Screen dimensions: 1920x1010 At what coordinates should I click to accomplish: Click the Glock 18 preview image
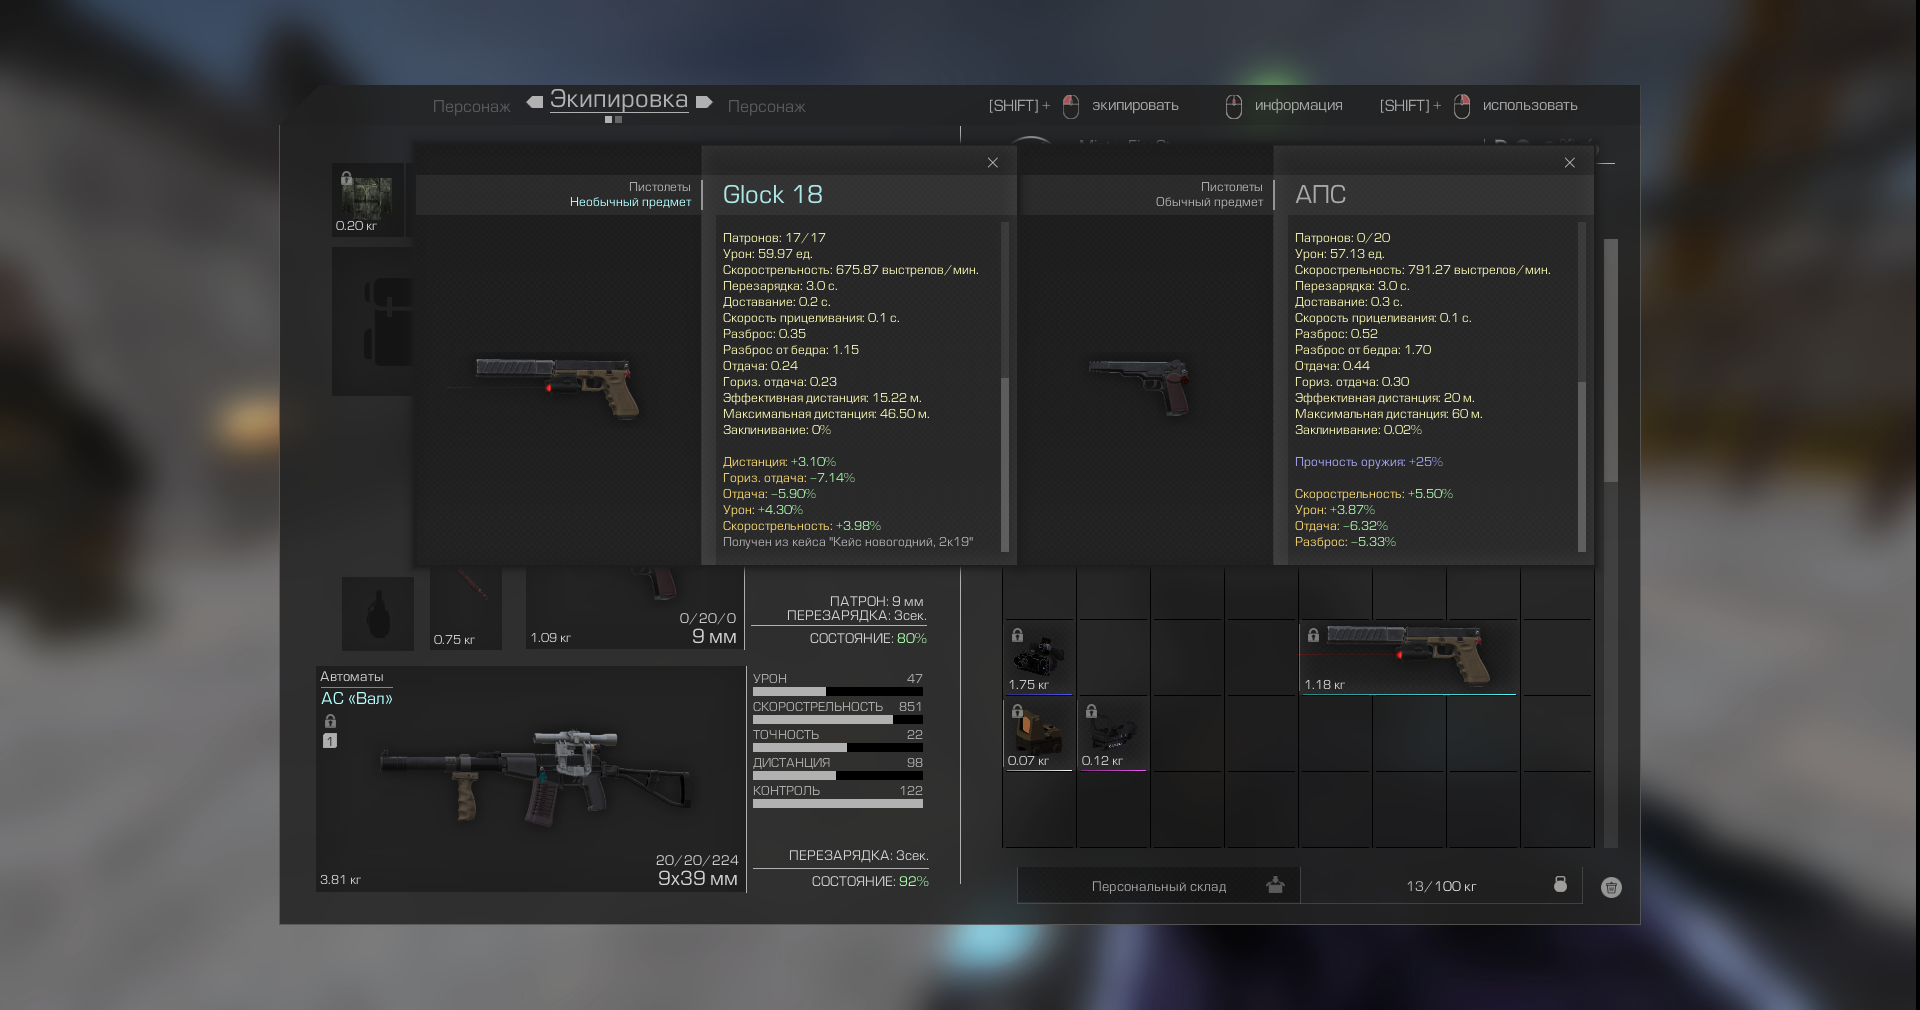pyautogui.click(x=558, y=388)
